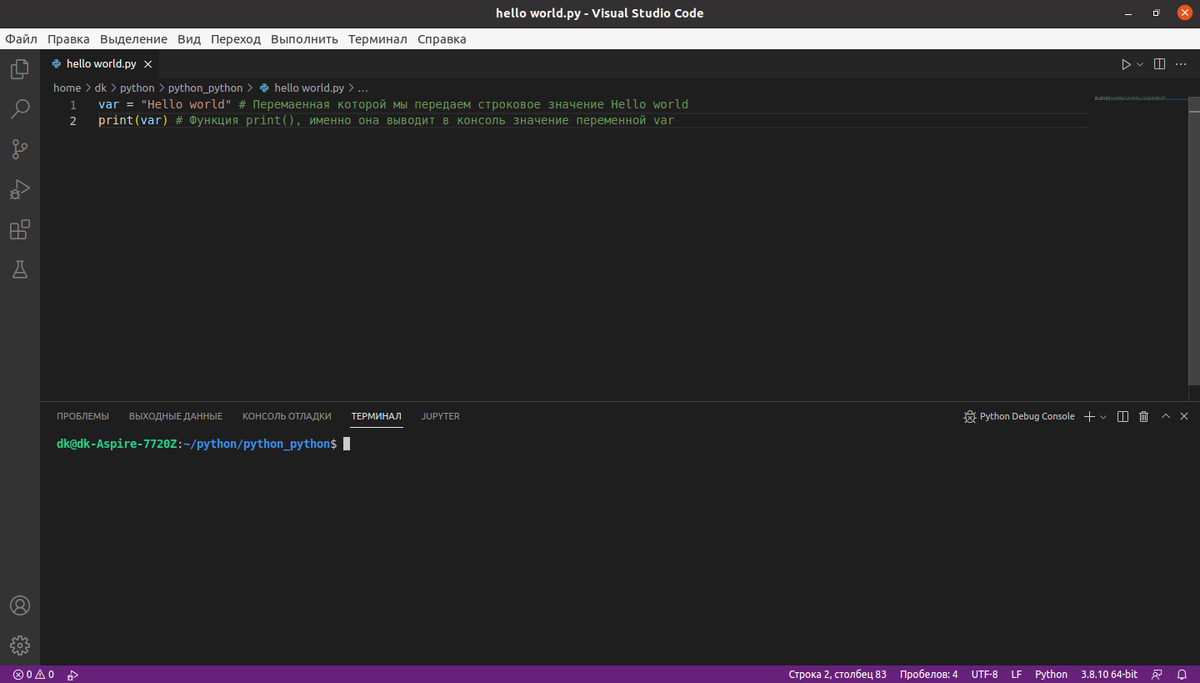Open the Справка menu
Image resolution: width=1200 pixels, height=683 pixels.
(441, 39)
